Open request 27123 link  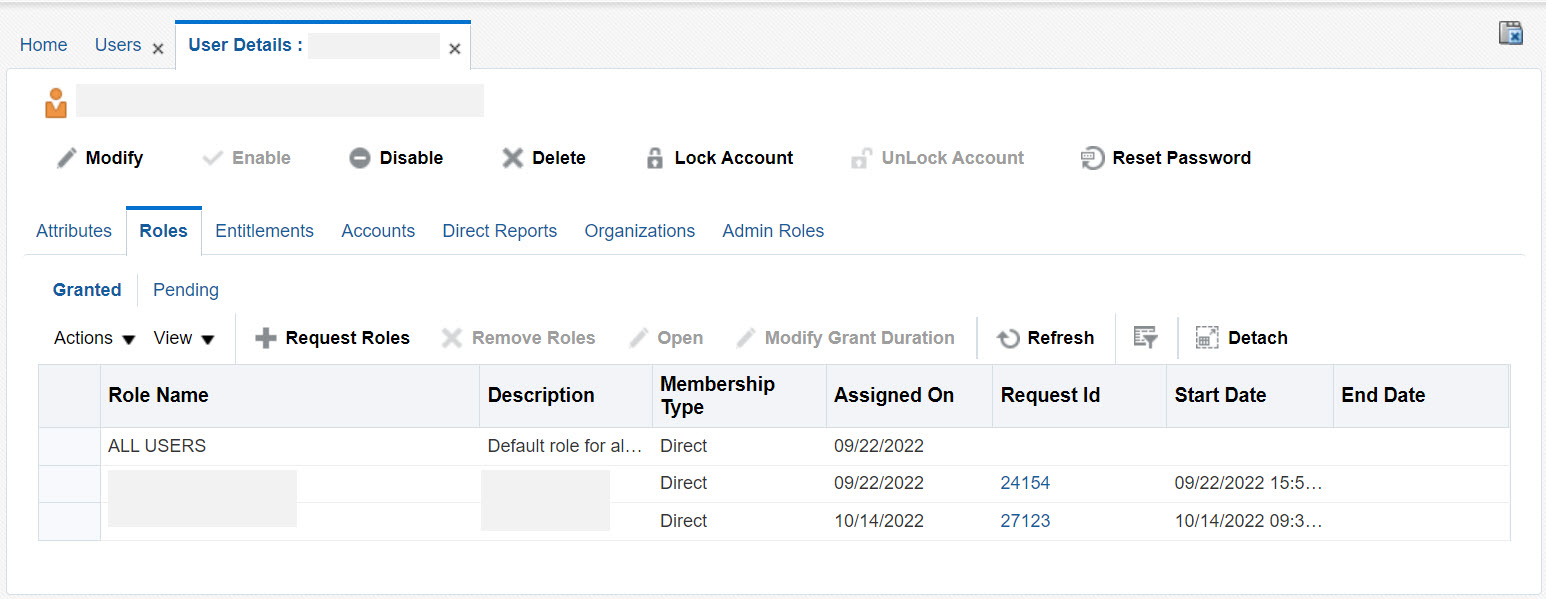coord(1025,520)
